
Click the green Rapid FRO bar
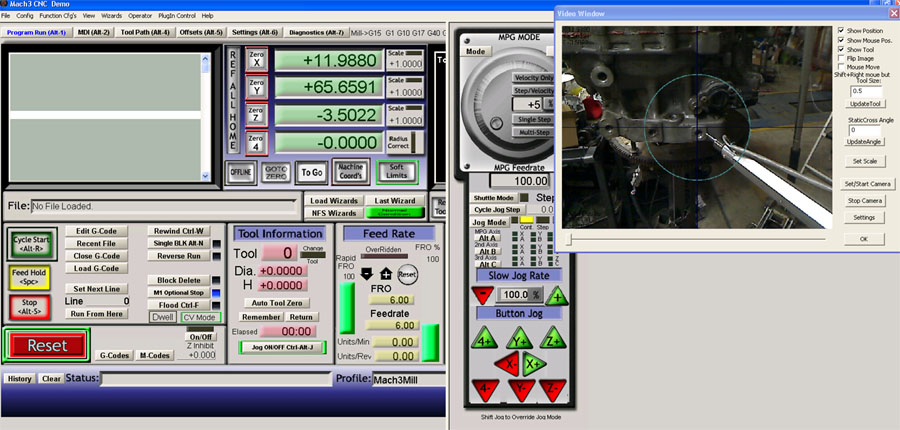click(347, 308)
